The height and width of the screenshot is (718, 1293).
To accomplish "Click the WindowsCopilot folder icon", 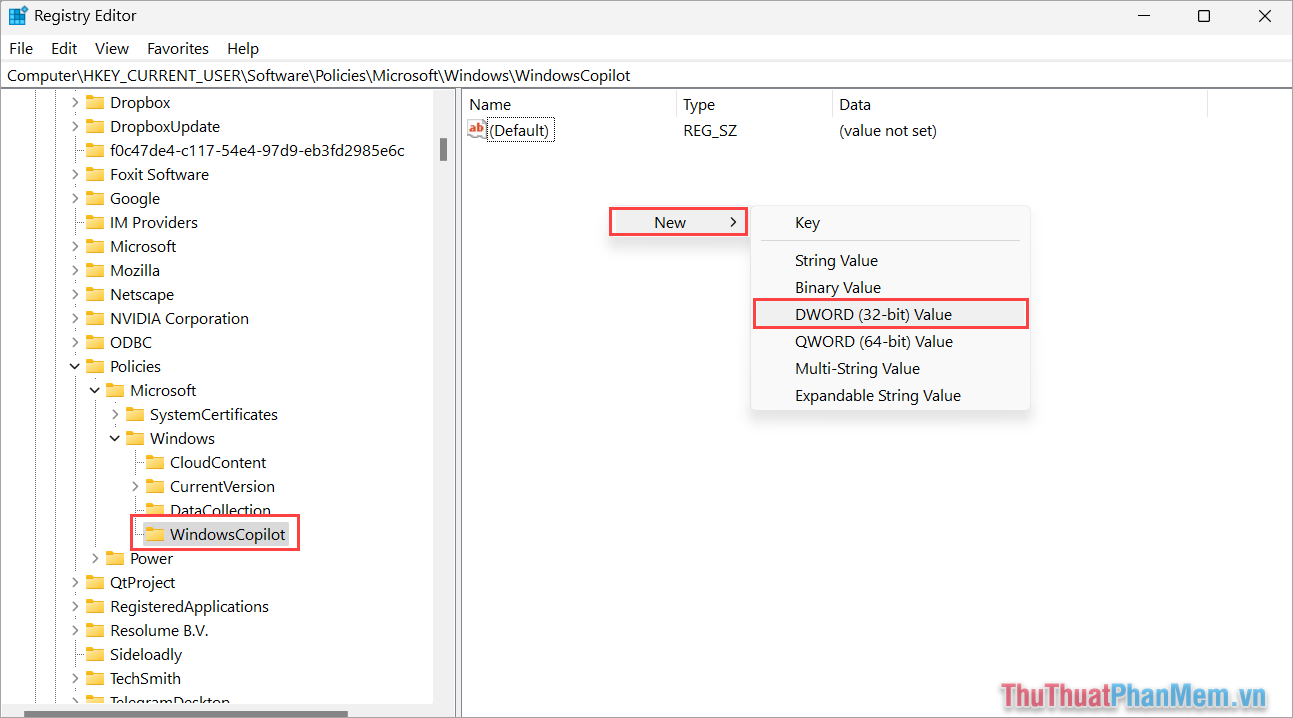I will [155, 534].
